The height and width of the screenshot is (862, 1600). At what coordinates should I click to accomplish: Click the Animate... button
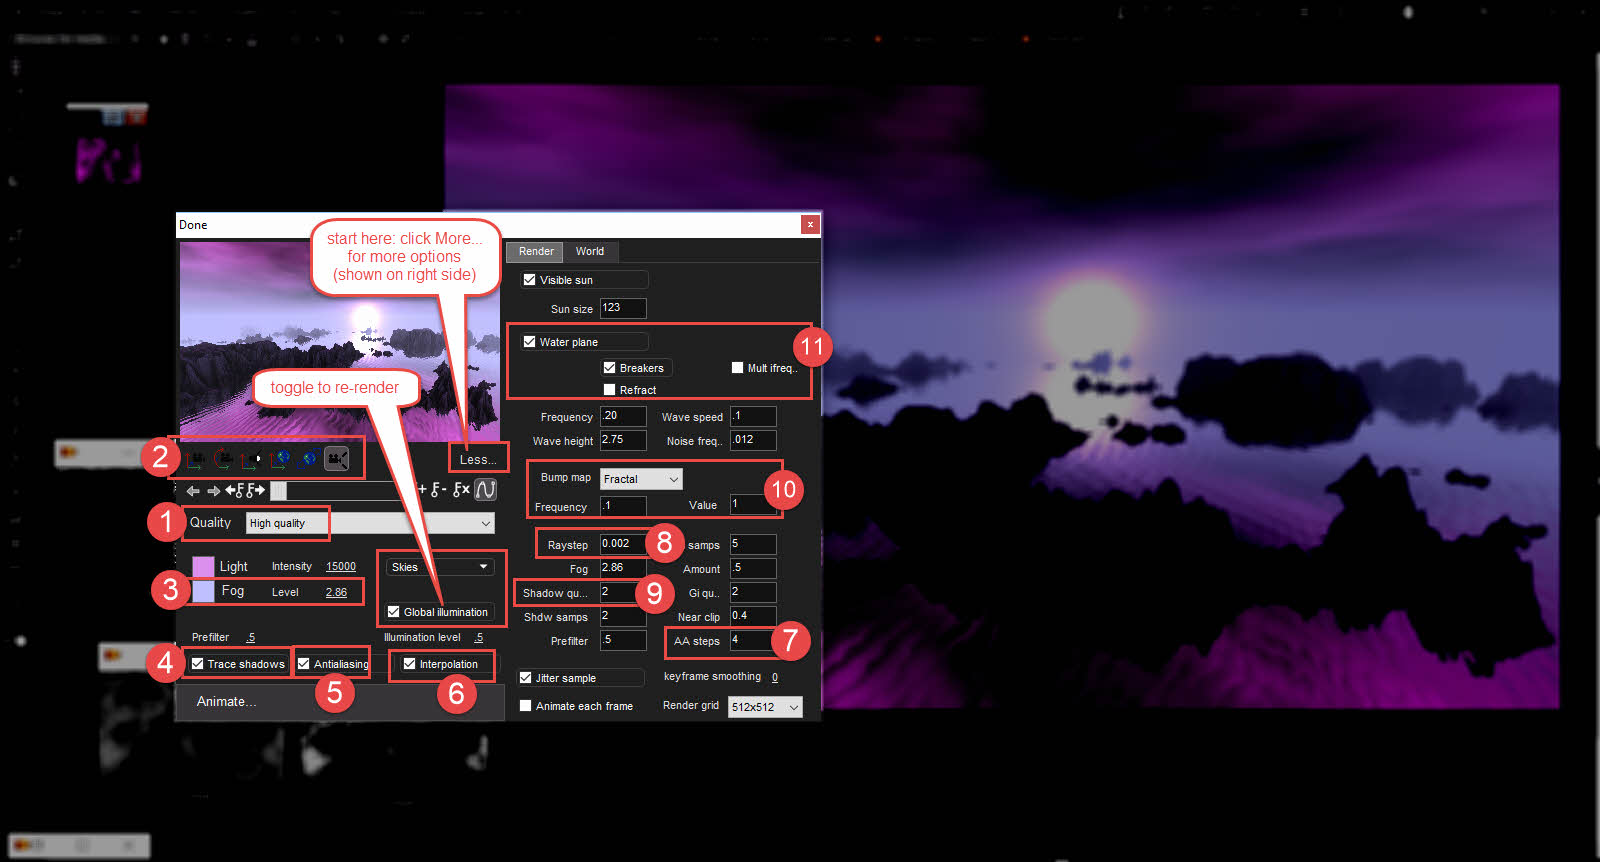227,701
